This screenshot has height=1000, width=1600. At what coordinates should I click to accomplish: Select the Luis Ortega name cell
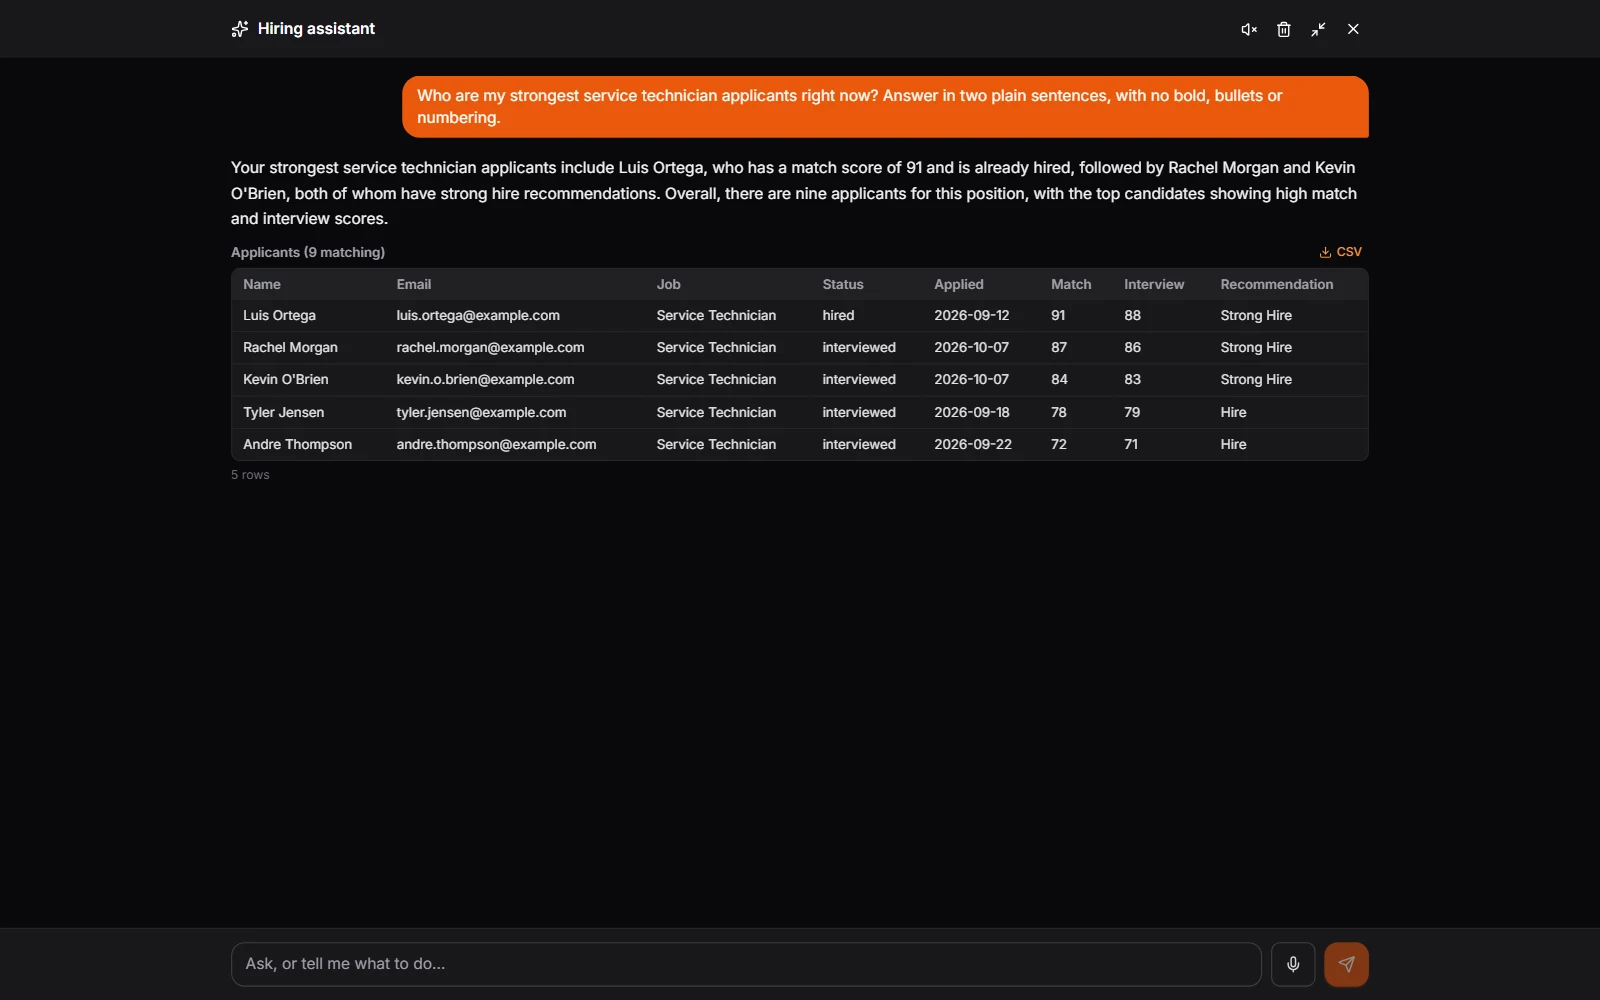279,315
